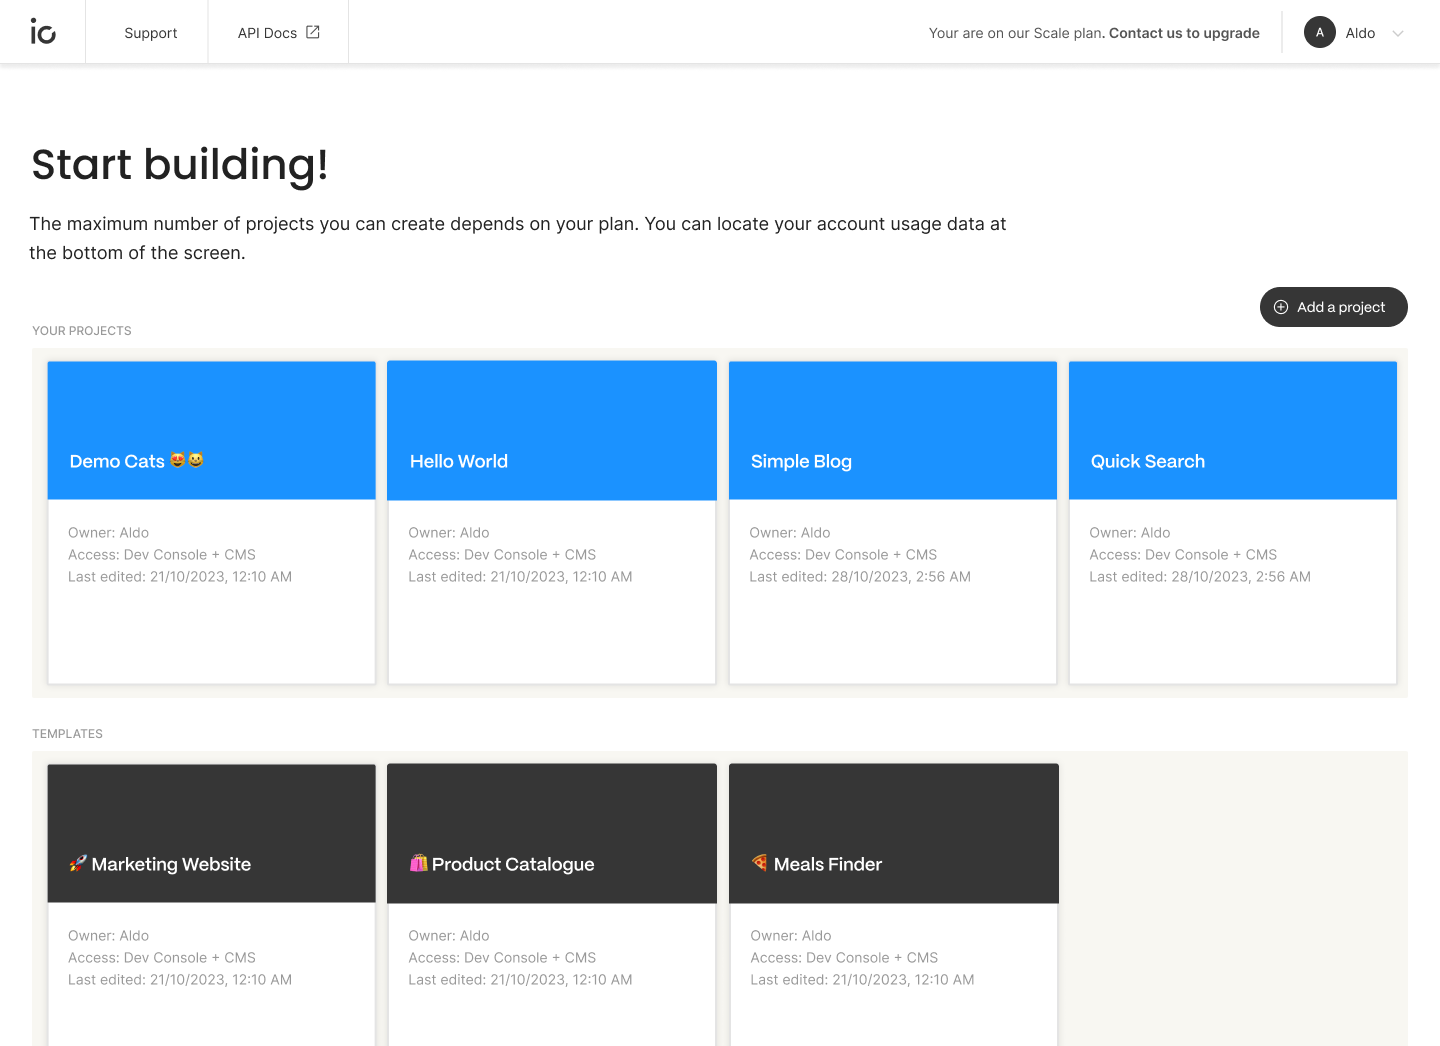1440x1046 pixels.
Task: Click Contact us to upgrade
Action: 1184,33
